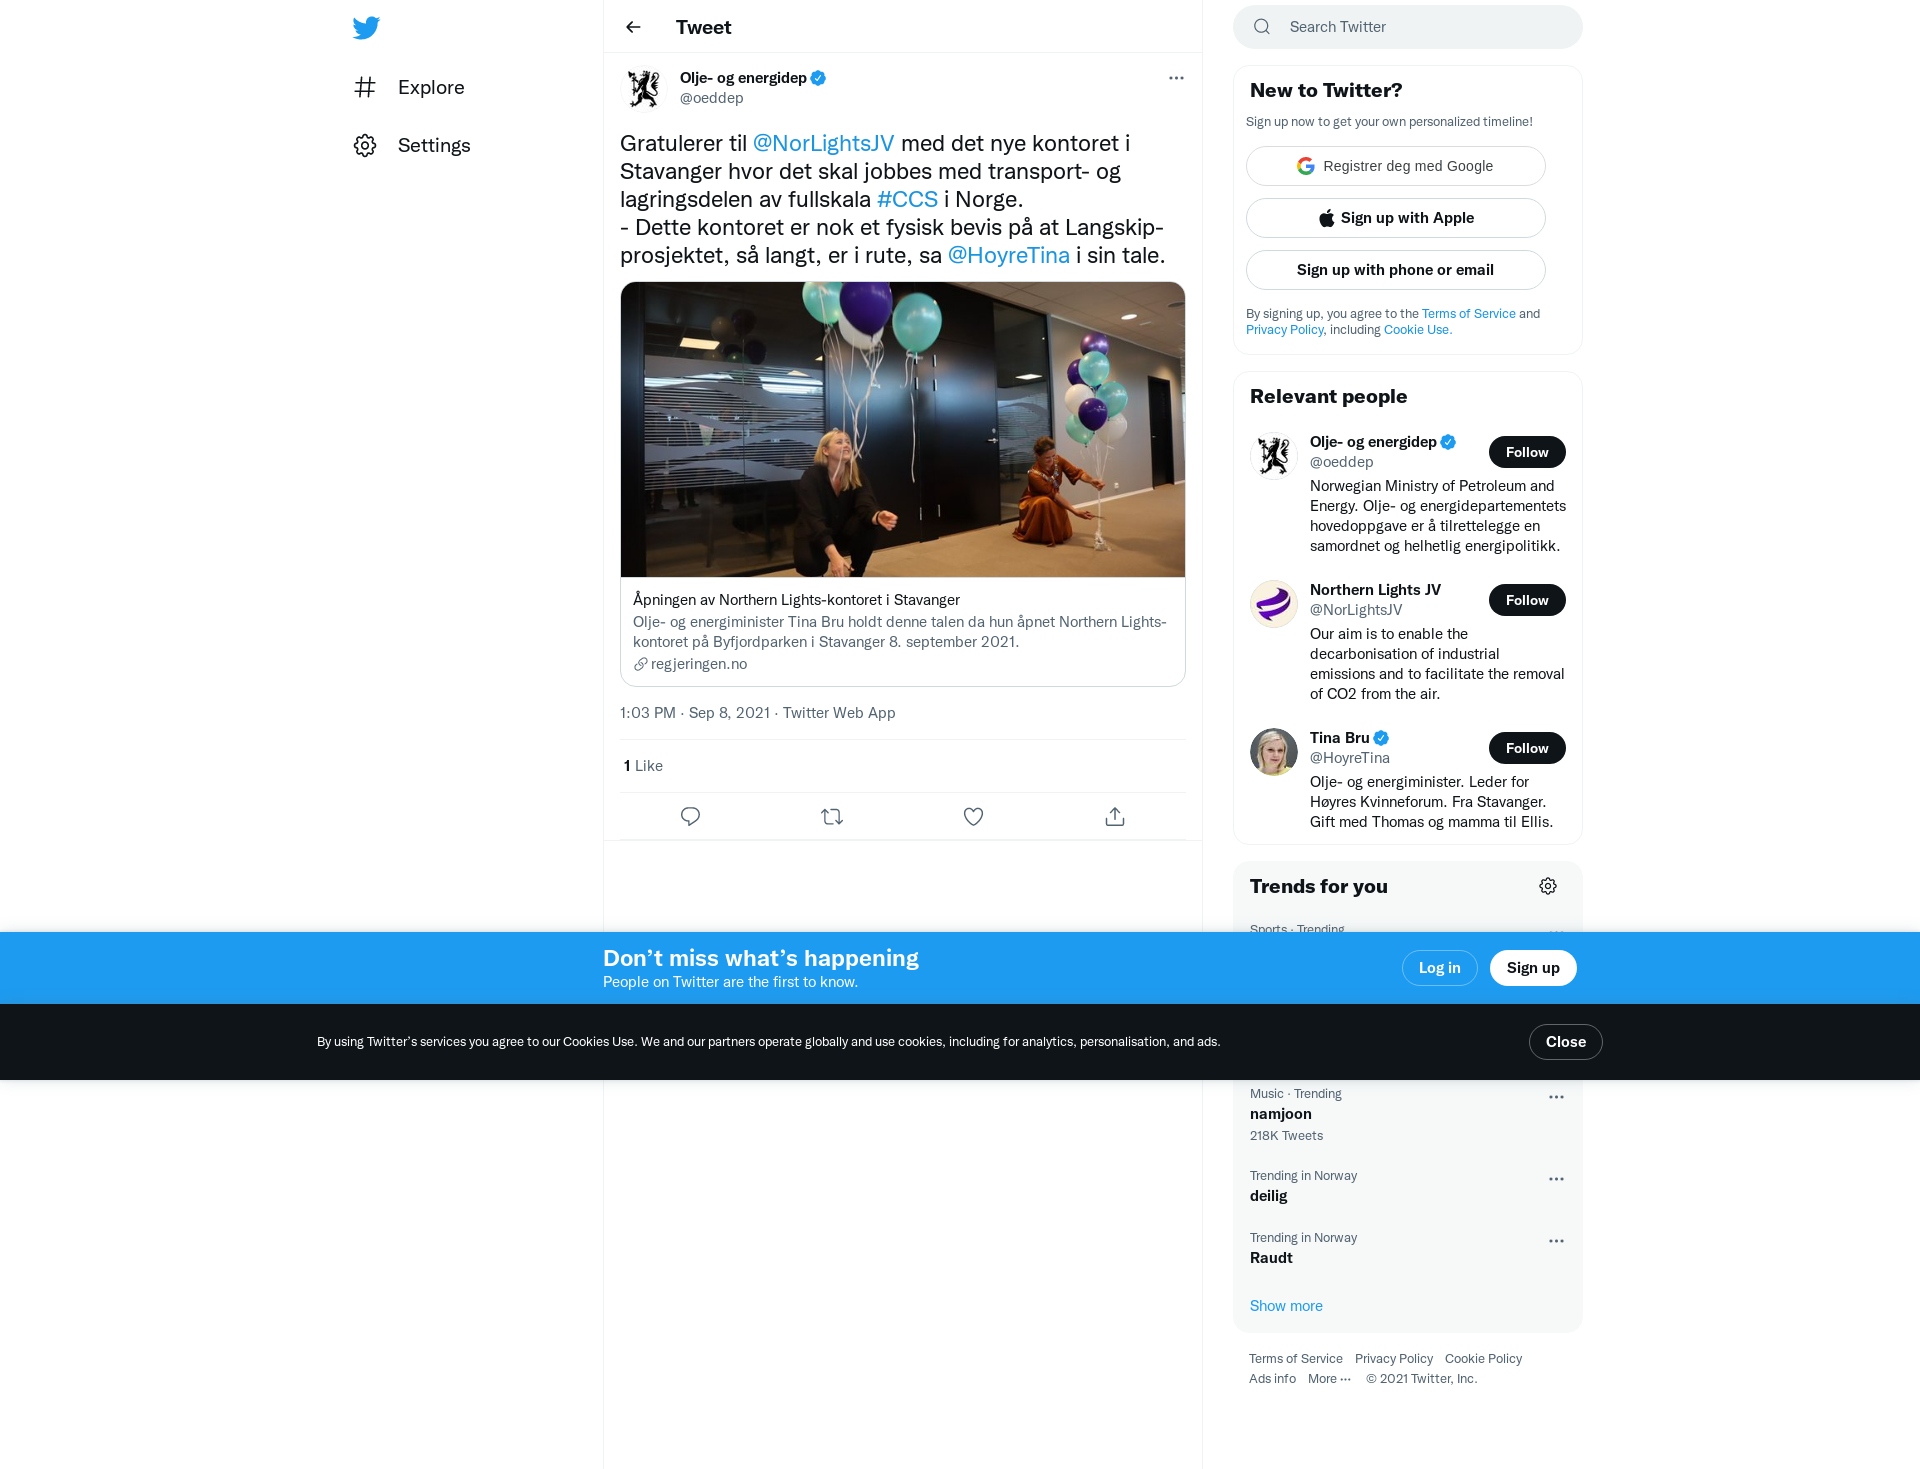The width and height of the screenshot is (1920, 1469).
Task: Open the #CCS hashtag link
Action: coord(907,199)
